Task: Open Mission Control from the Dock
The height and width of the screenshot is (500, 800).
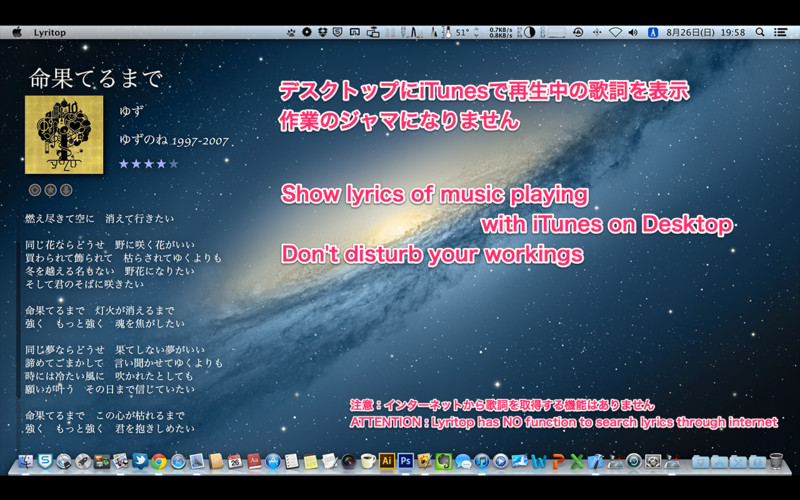Action: (102, 461)
